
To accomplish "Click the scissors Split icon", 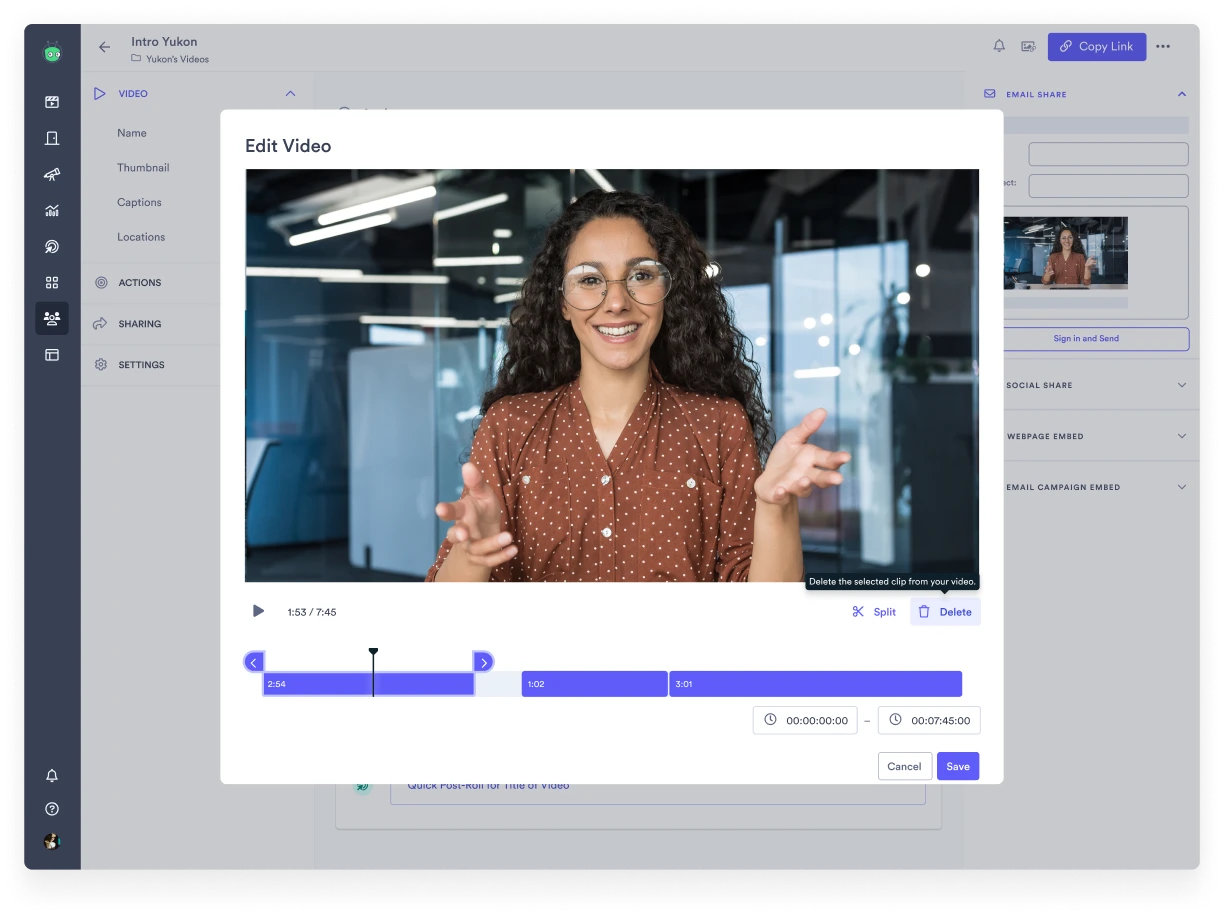I will tap(858, 612).
